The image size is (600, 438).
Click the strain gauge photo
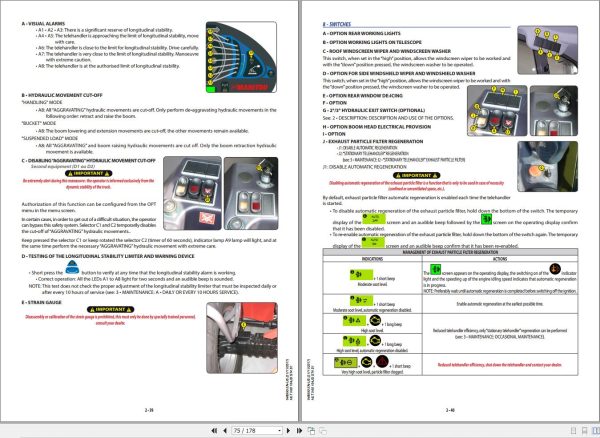pos(242,338)
